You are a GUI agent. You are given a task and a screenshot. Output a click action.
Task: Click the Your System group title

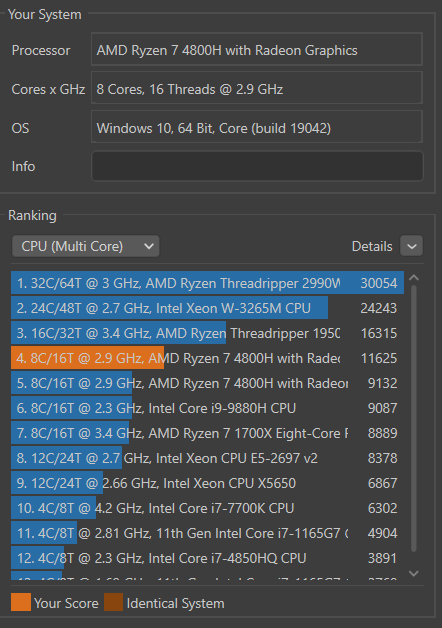[44, 14]
